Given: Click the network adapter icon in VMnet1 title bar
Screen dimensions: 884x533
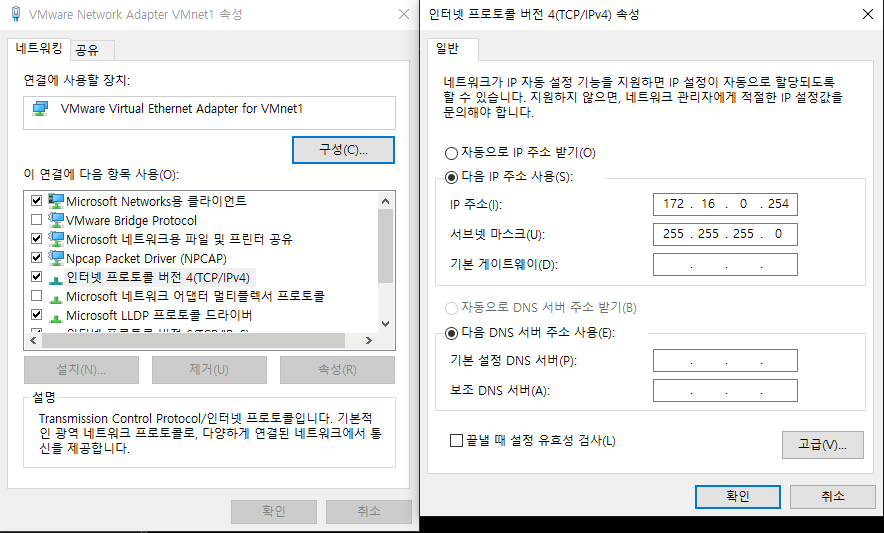Looking at the screenshot, I should [16, 14].
